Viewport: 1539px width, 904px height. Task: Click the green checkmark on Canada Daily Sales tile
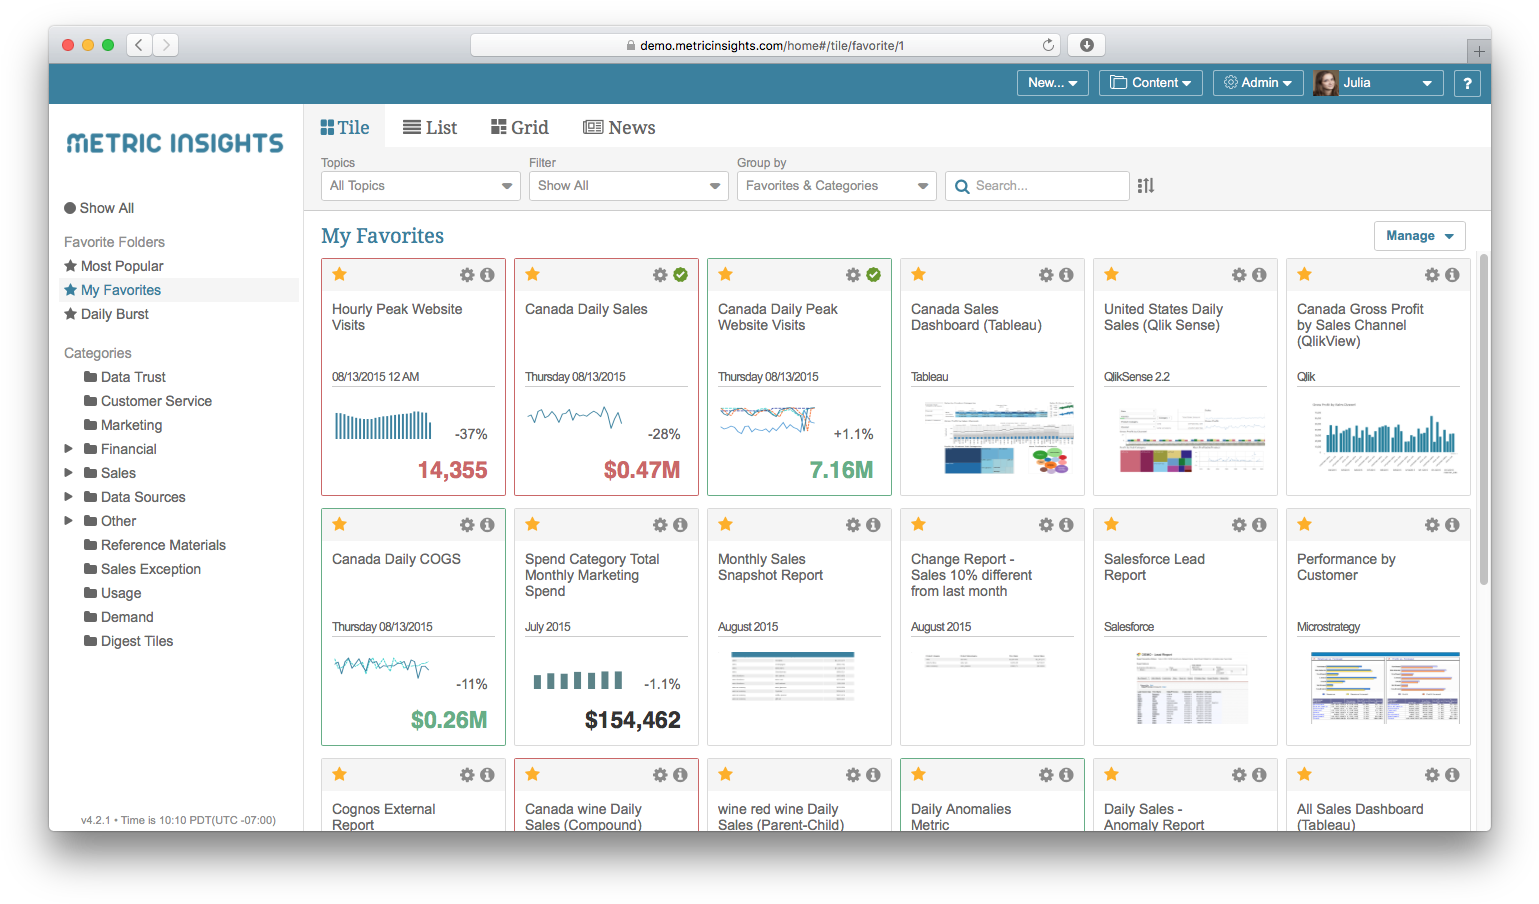point(680,275)
